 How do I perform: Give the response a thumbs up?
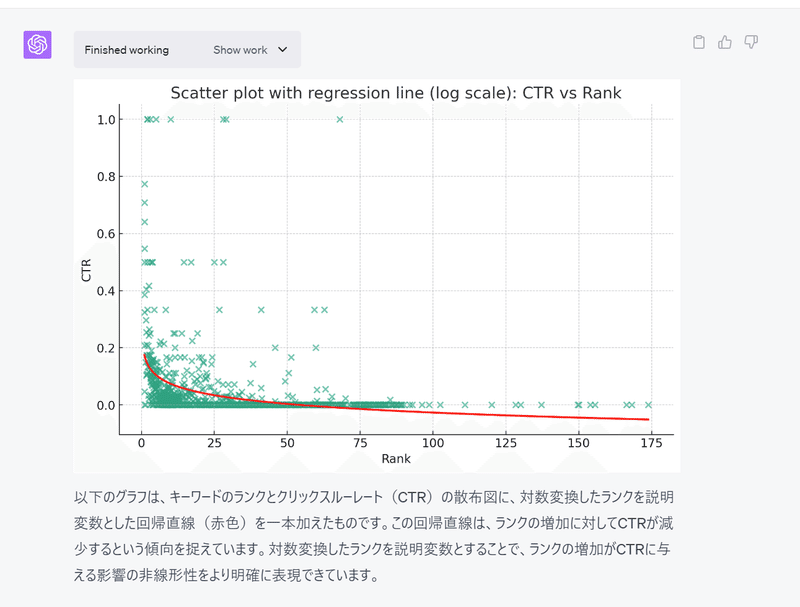[725, 42]
